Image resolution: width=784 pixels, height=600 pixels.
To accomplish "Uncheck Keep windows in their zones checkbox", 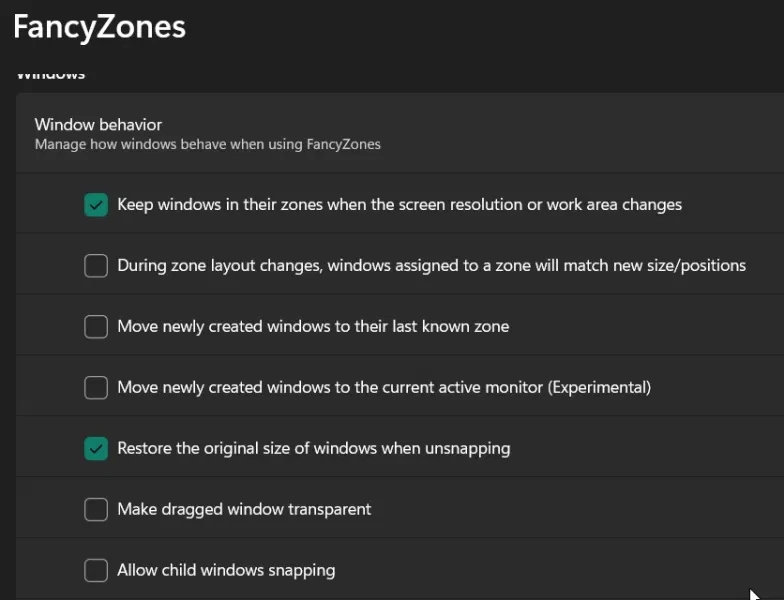I will coord(96,205).
